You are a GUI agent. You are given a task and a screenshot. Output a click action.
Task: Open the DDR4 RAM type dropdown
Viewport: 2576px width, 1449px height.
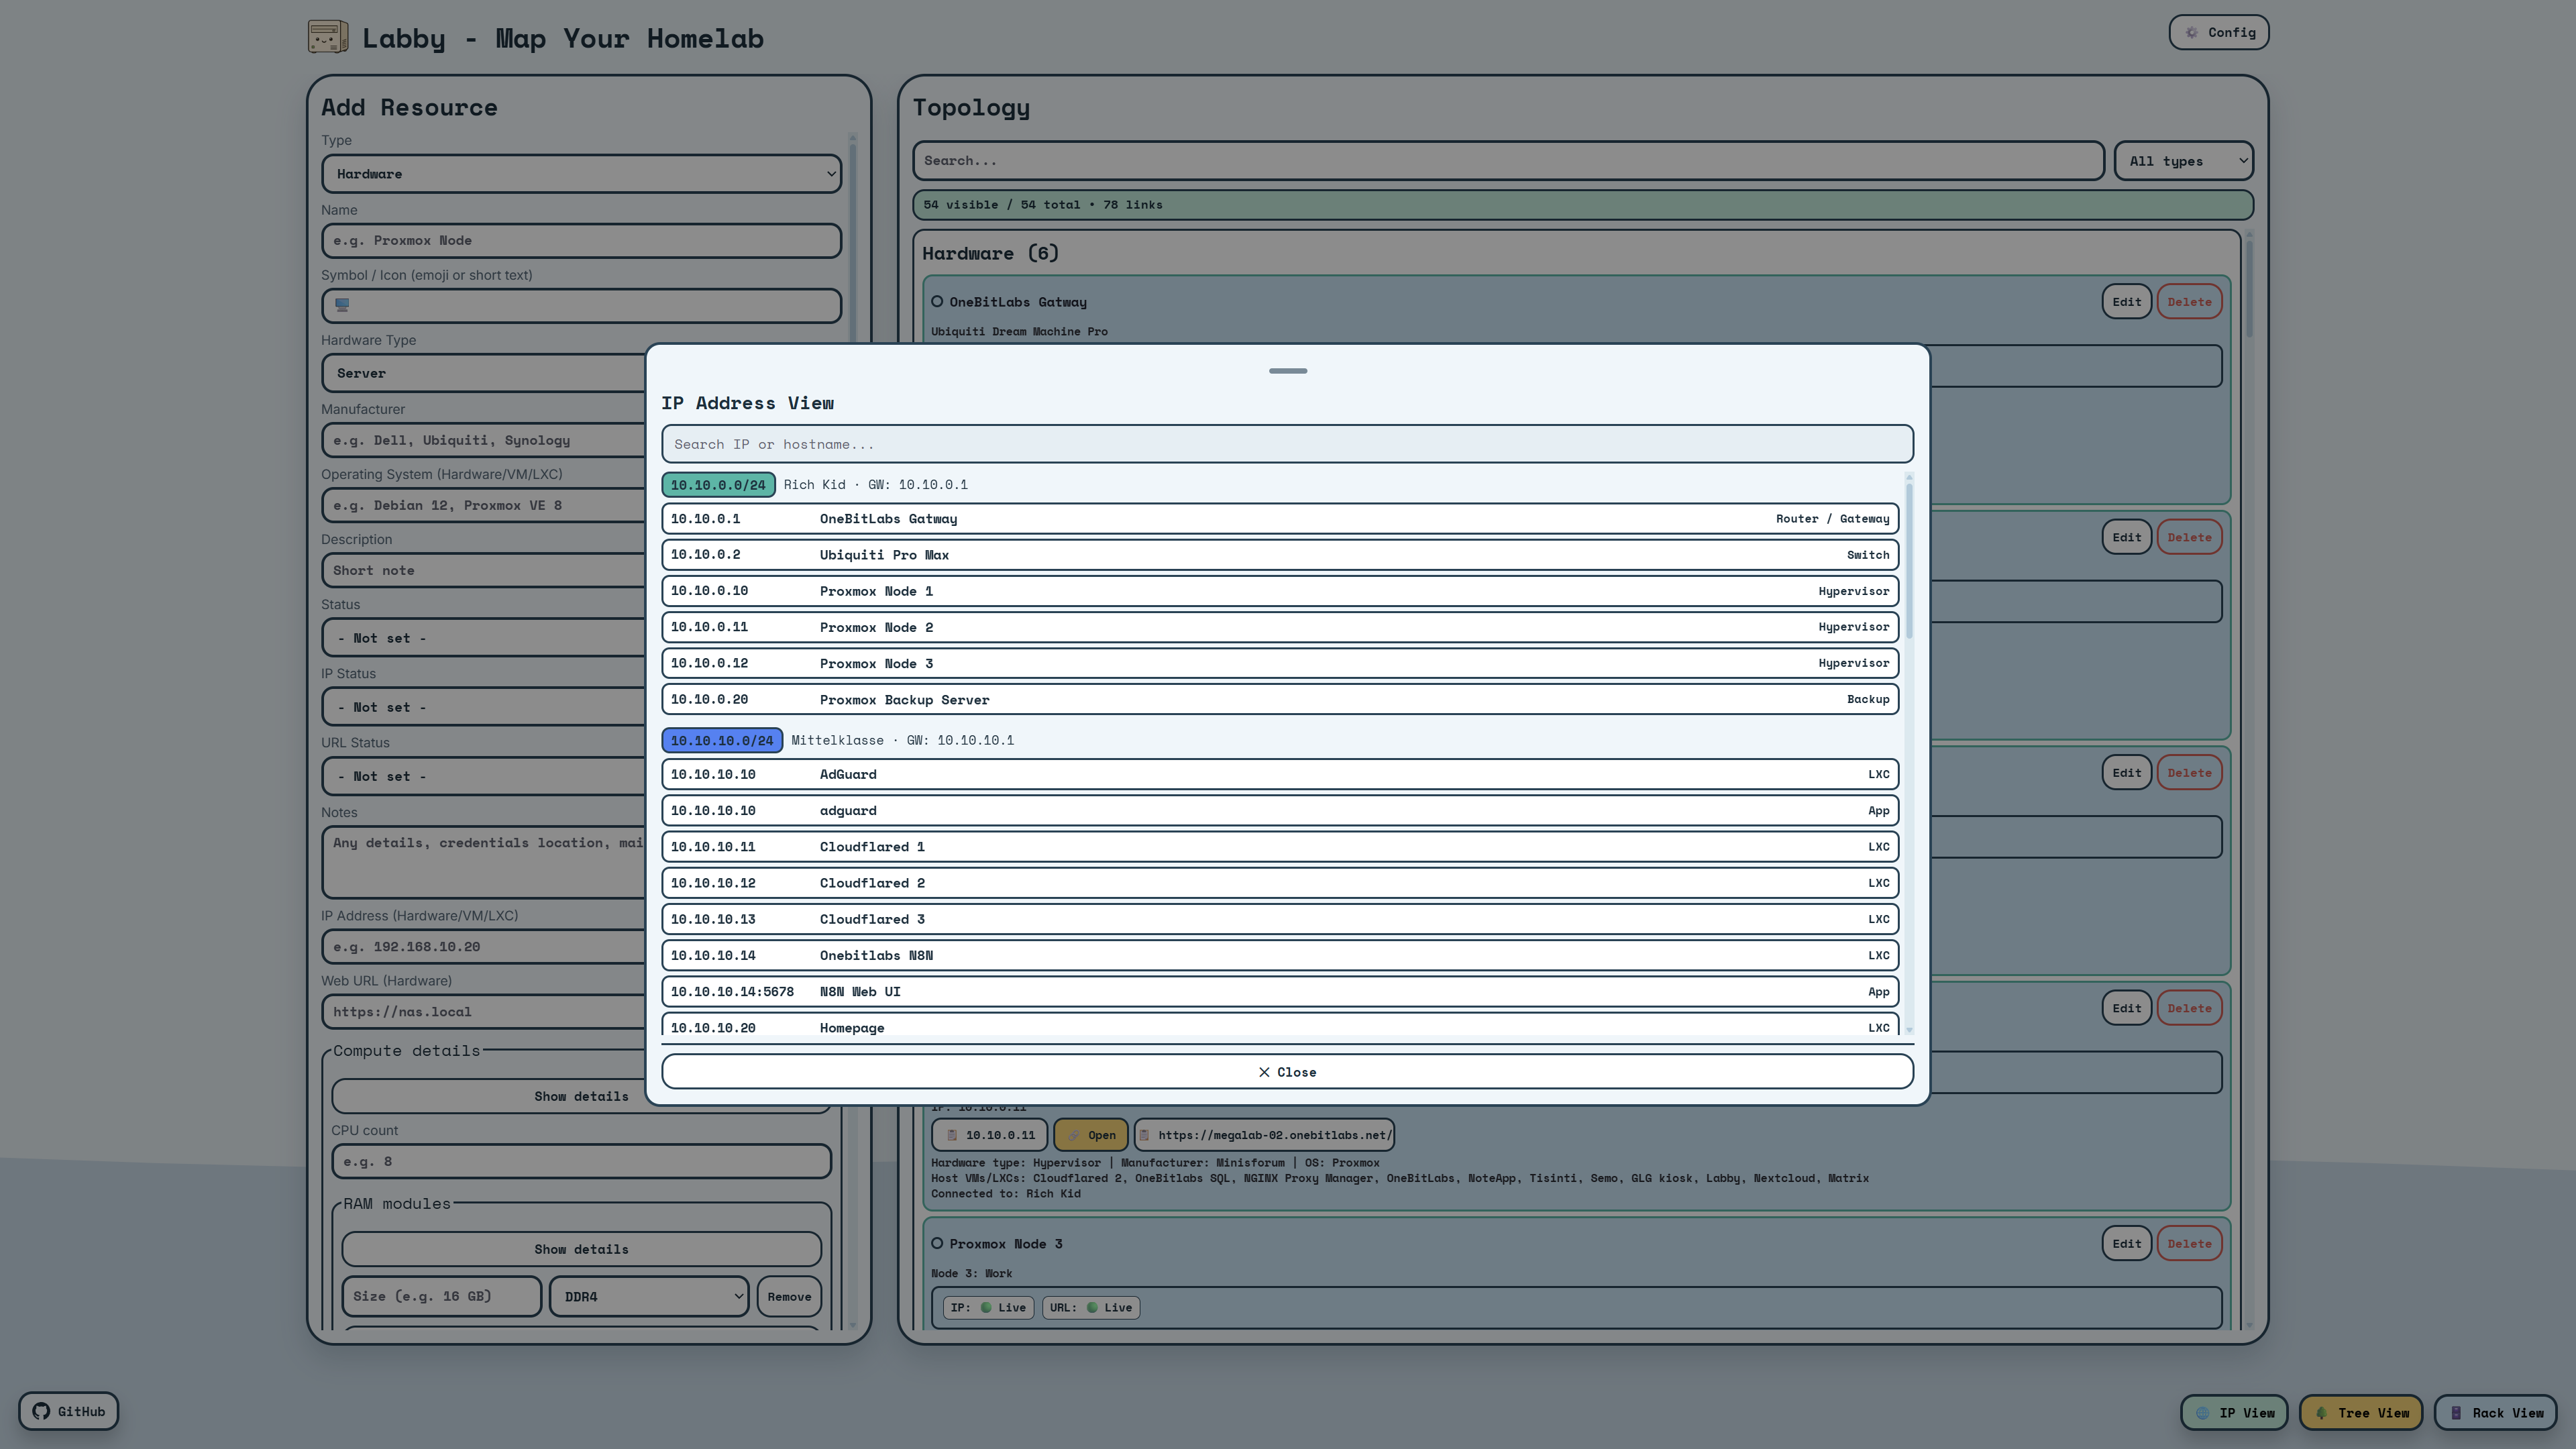(x=649, y=1296)
